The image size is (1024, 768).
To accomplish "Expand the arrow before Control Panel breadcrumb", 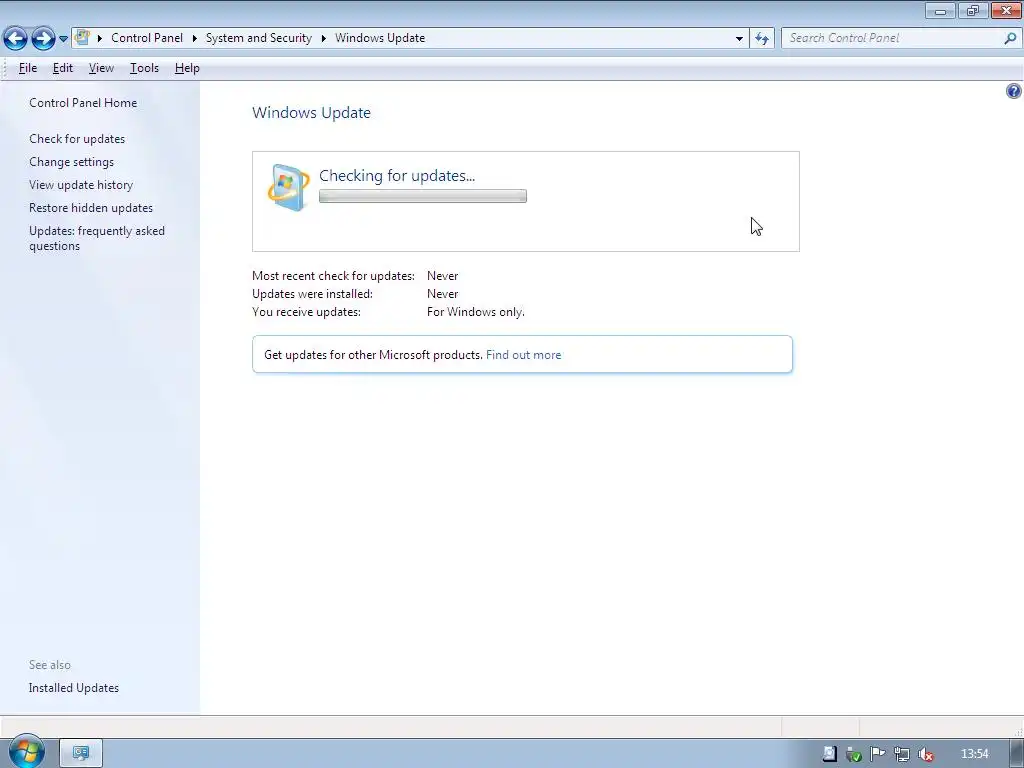I will point(100,38).
